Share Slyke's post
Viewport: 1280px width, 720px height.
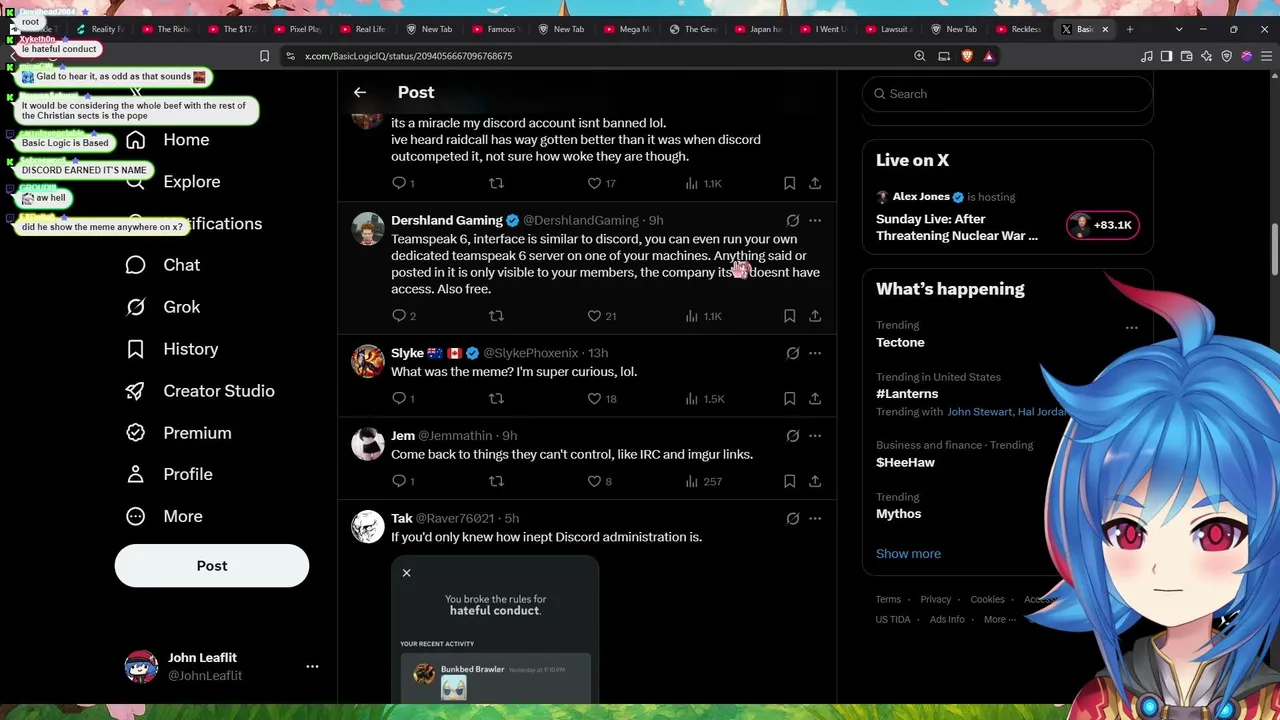(x=815, y=399)
